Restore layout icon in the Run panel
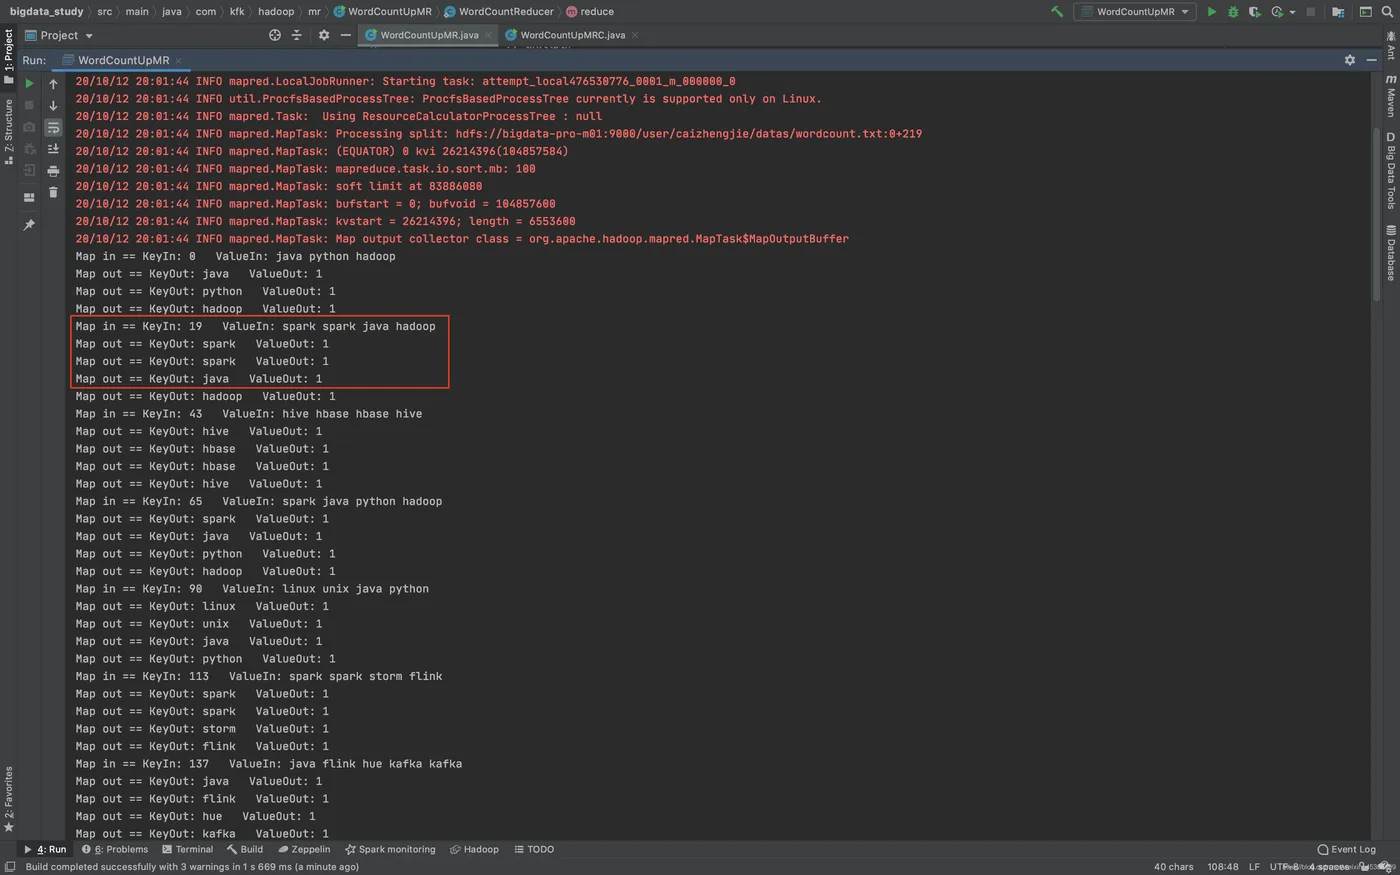This screenshot has height=875, width=1400. tap(29, 197)
